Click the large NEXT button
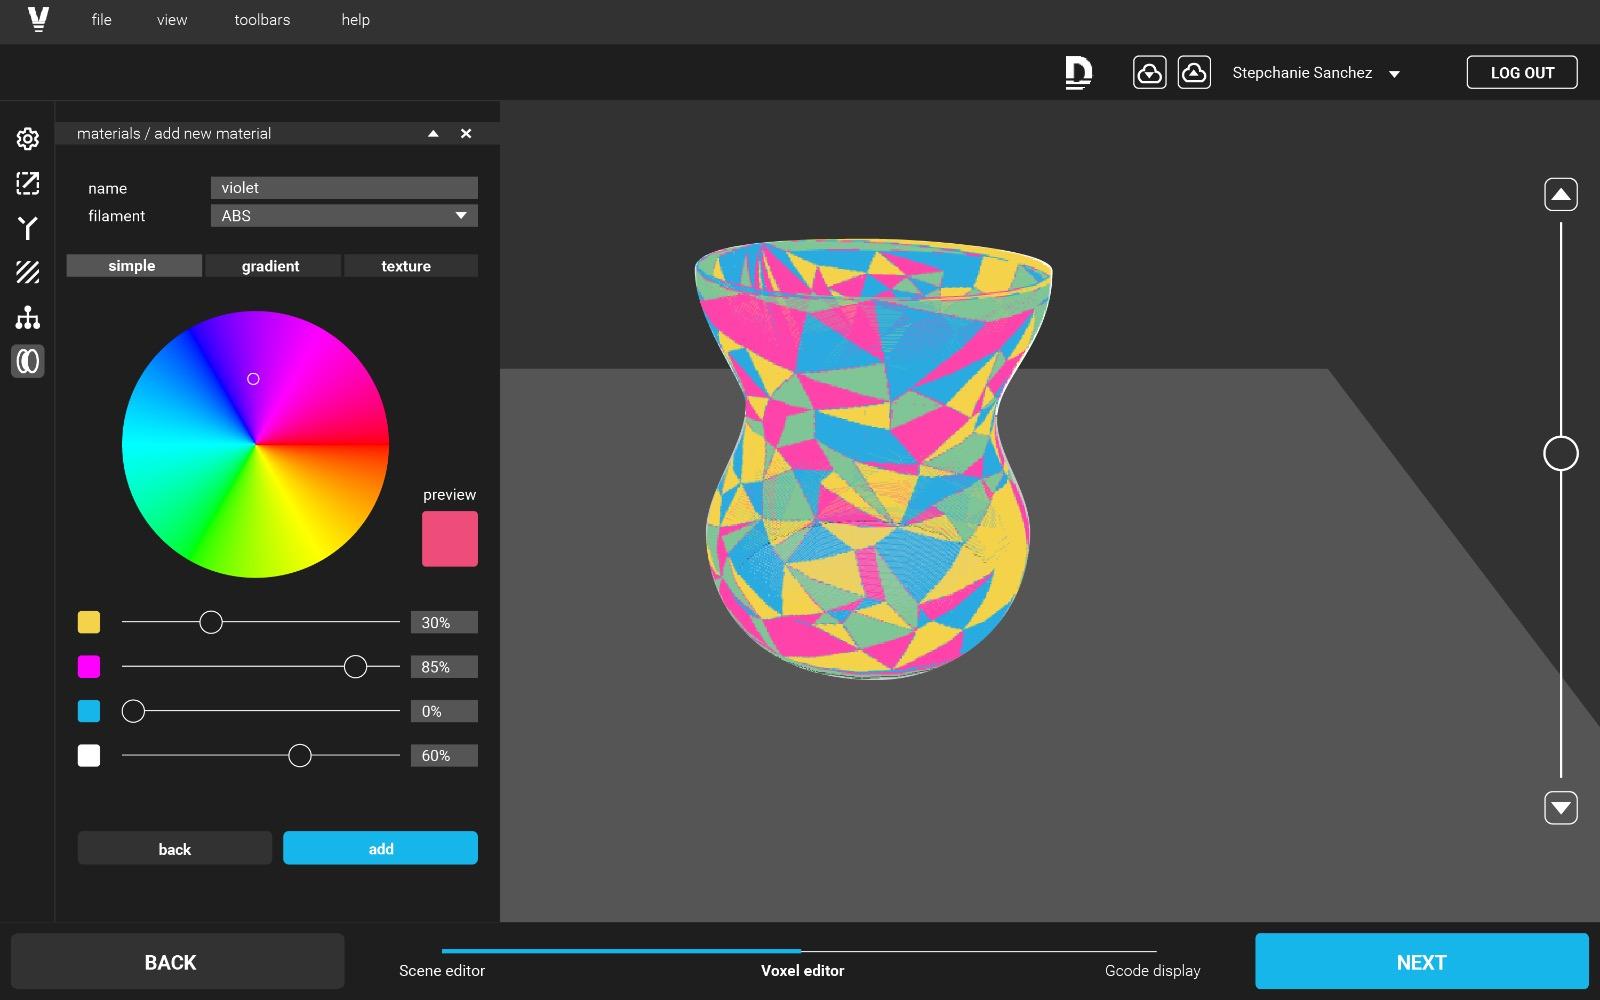The width and height of the screenshot is (1600, 1000). point(1421,962)
